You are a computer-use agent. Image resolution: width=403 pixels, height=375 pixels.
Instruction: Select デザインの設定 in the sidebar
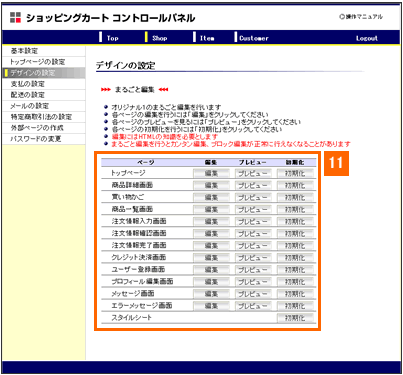44,73
